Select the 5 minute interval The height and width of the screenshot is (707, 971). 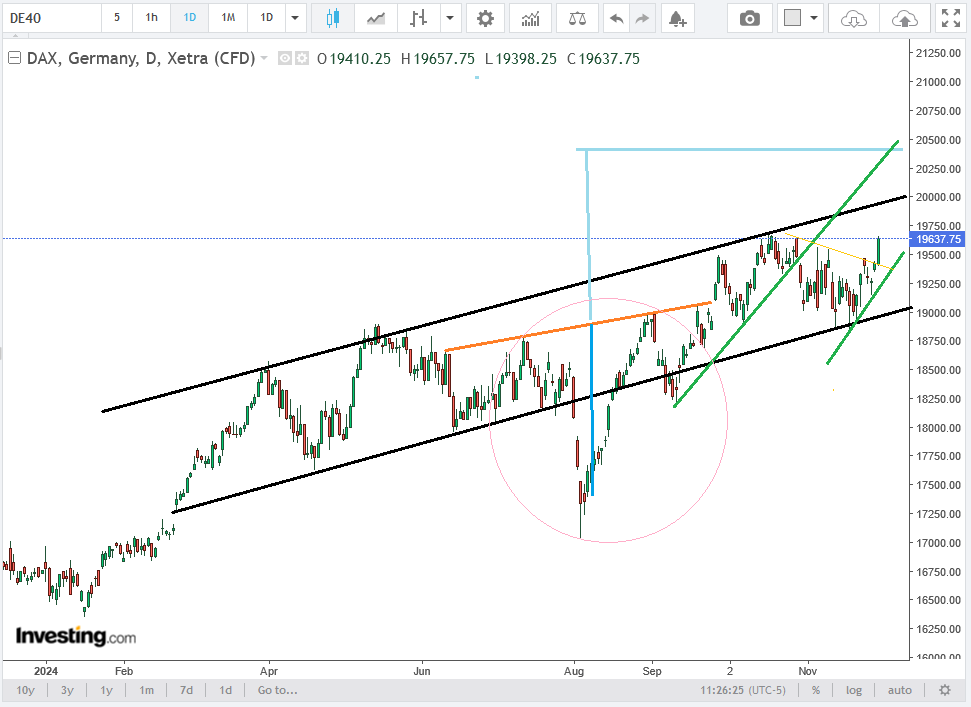[x=116, y=18]
